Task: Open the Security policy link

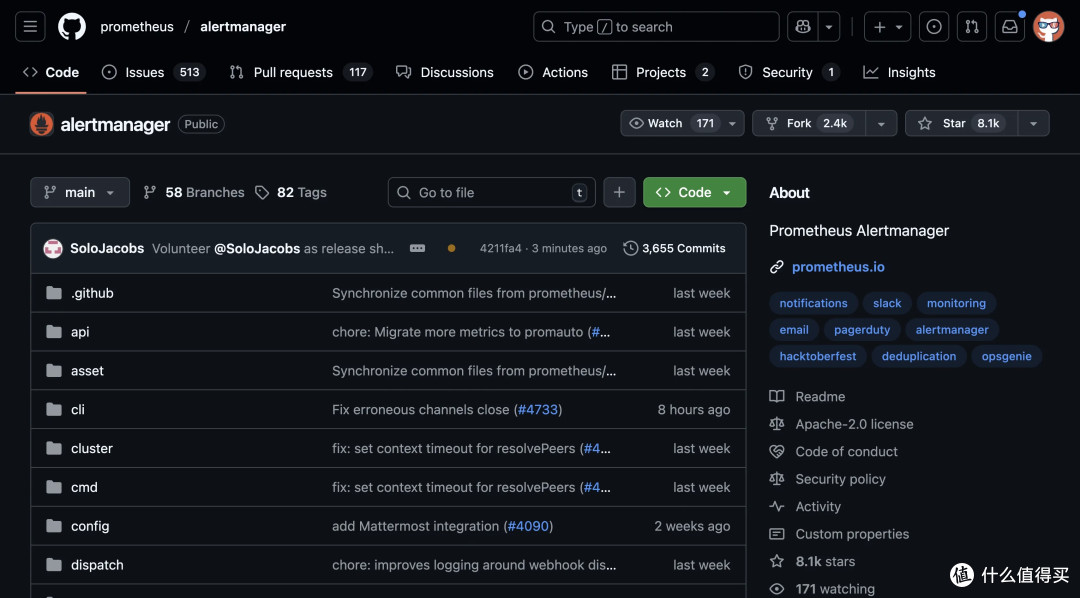Action: (x=840, y=479)
